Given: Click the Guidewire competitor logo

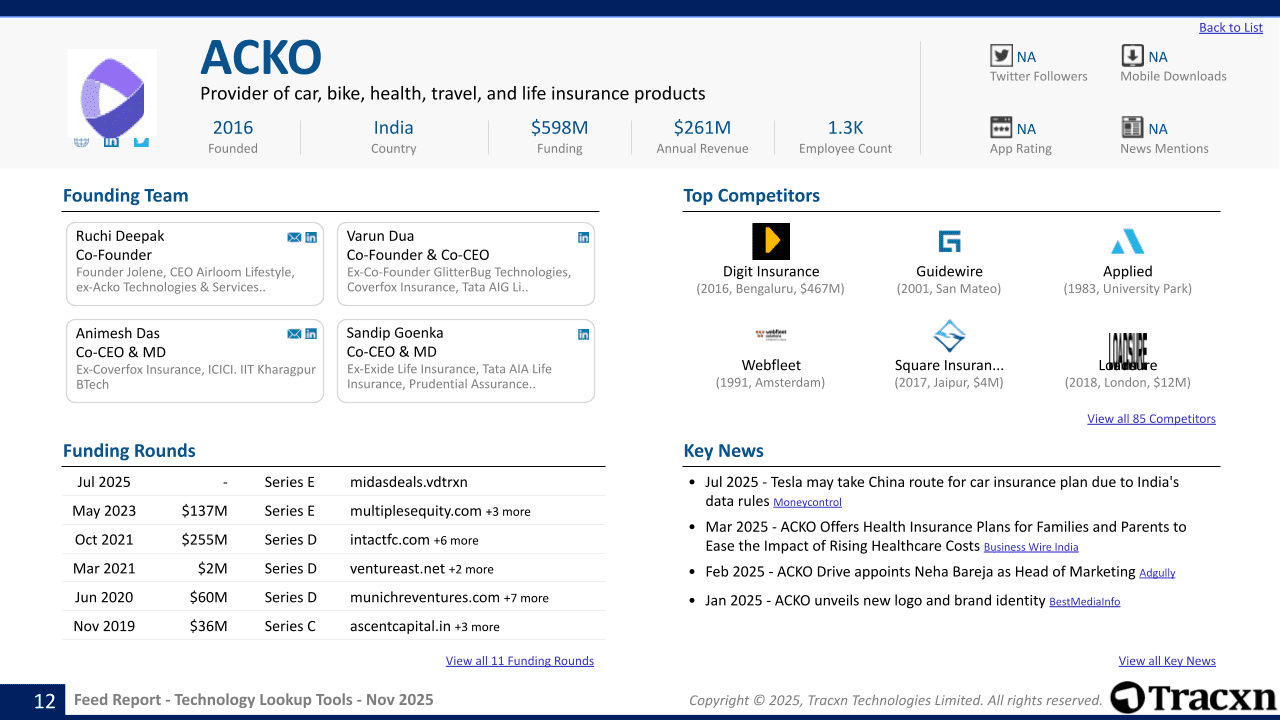Looking at the screenshot, I should point(949,242).
